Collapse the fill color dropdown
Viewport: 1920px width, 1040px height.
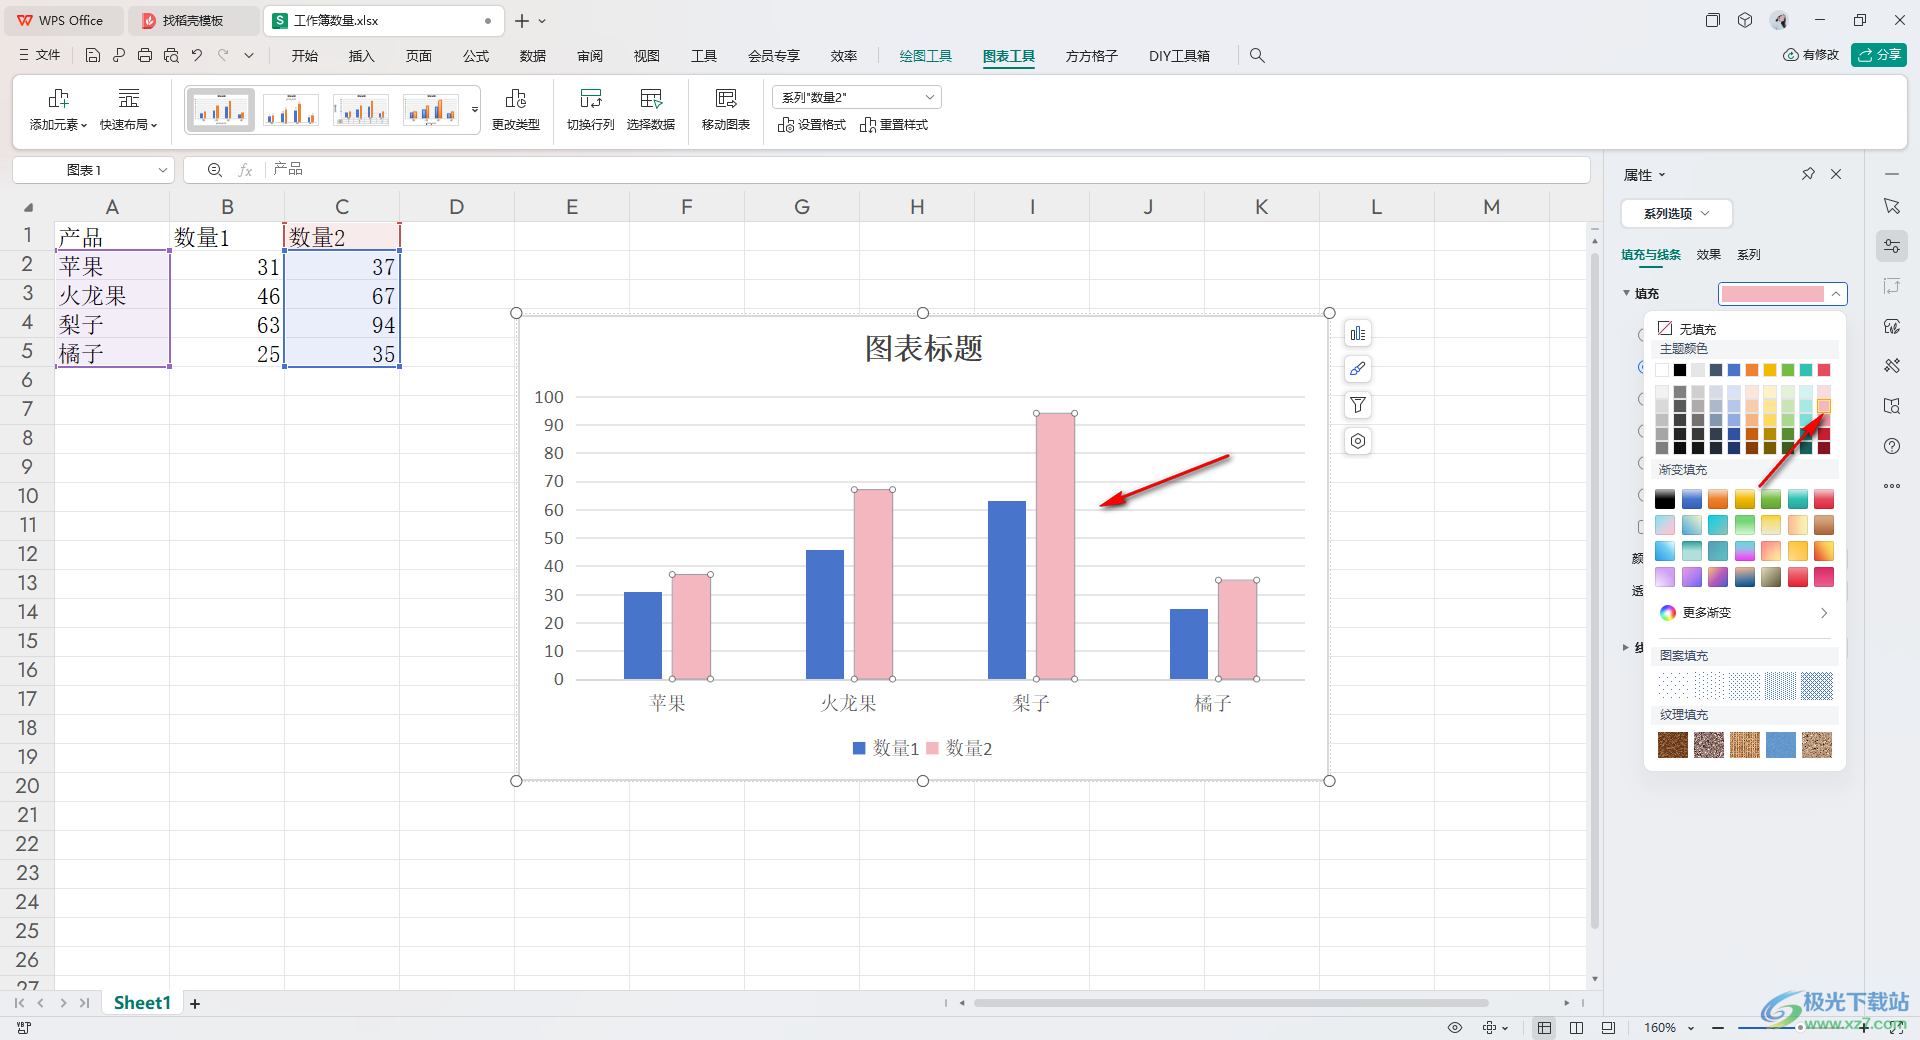point(1836,294)
